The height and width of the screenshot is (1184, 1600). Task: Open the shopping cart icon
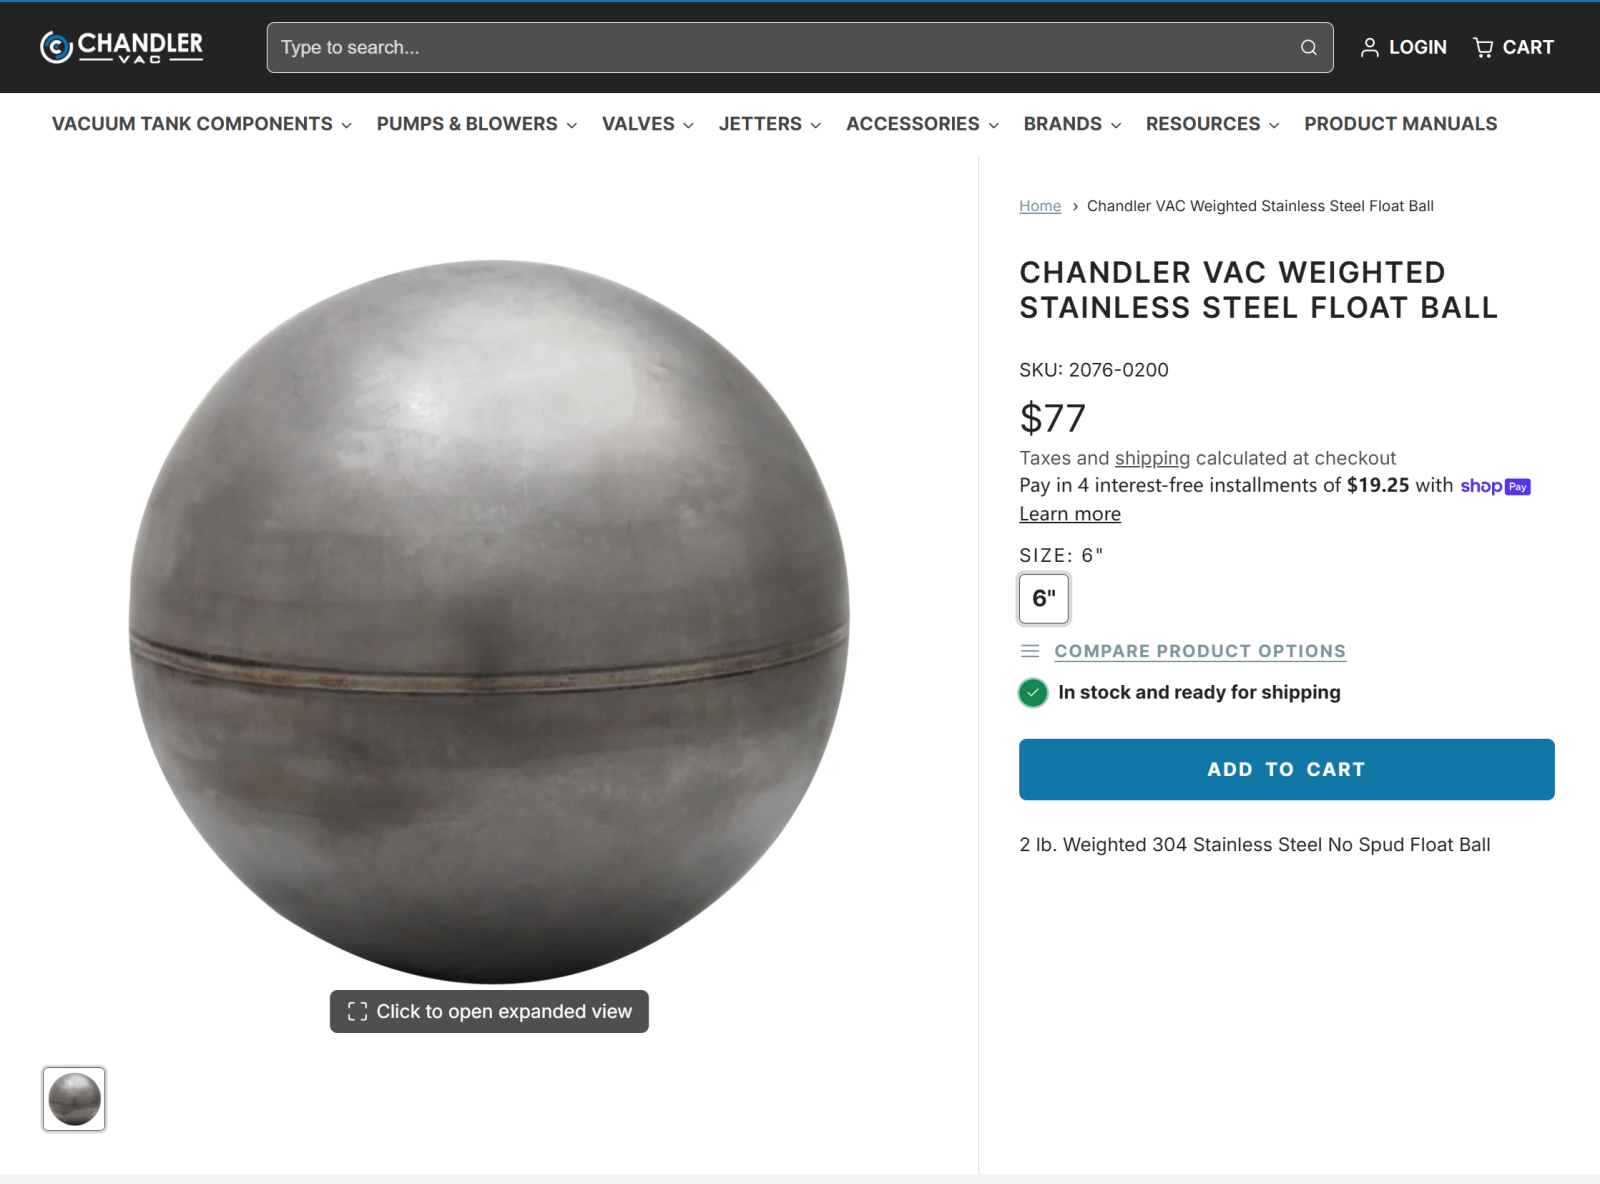tap(1483, 47)
